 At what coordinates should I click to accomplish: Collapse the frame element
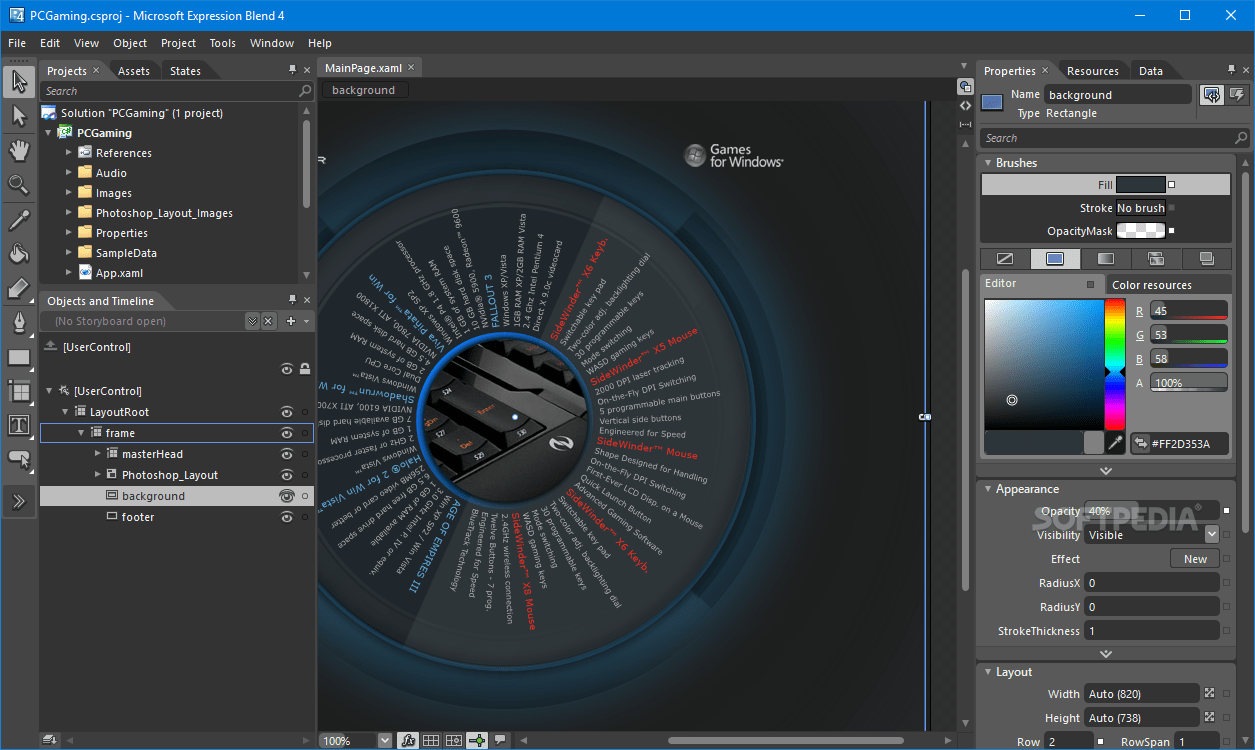tap(81, 433)
